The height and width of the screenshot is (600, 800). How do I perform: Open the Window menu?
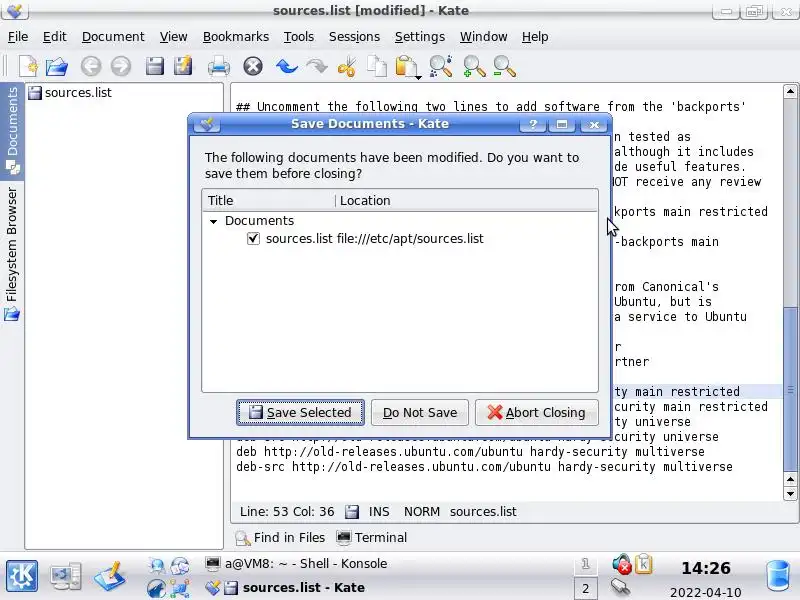[x=483, y=37]
